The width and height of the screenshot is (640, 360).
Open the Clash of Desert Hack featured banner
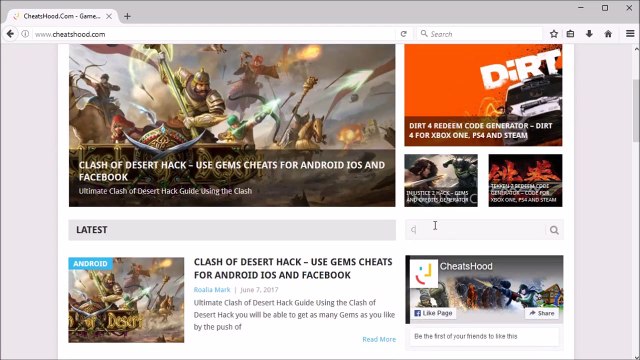point(232,125)
